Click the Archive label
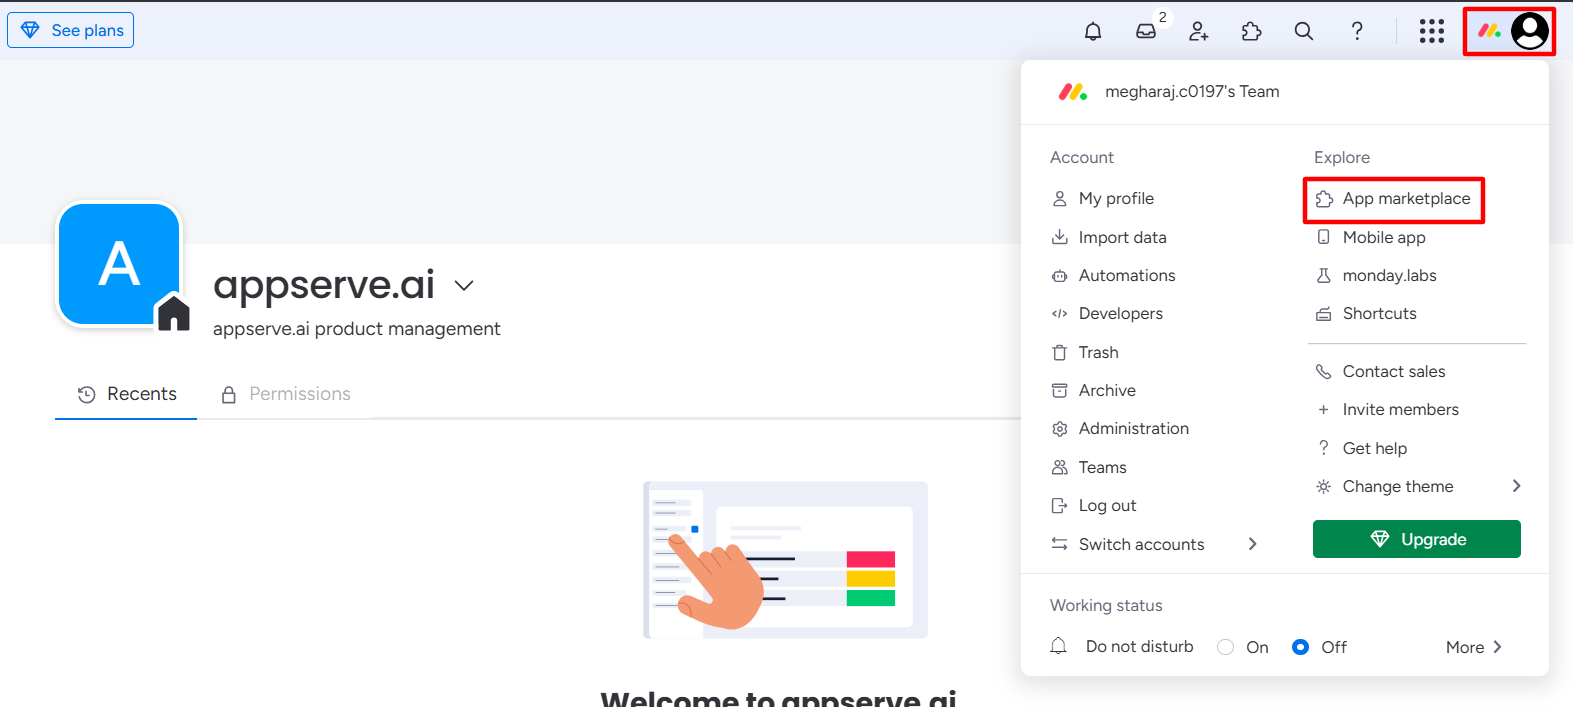This screenshot has height=707, width=1573. point(1107,391)
